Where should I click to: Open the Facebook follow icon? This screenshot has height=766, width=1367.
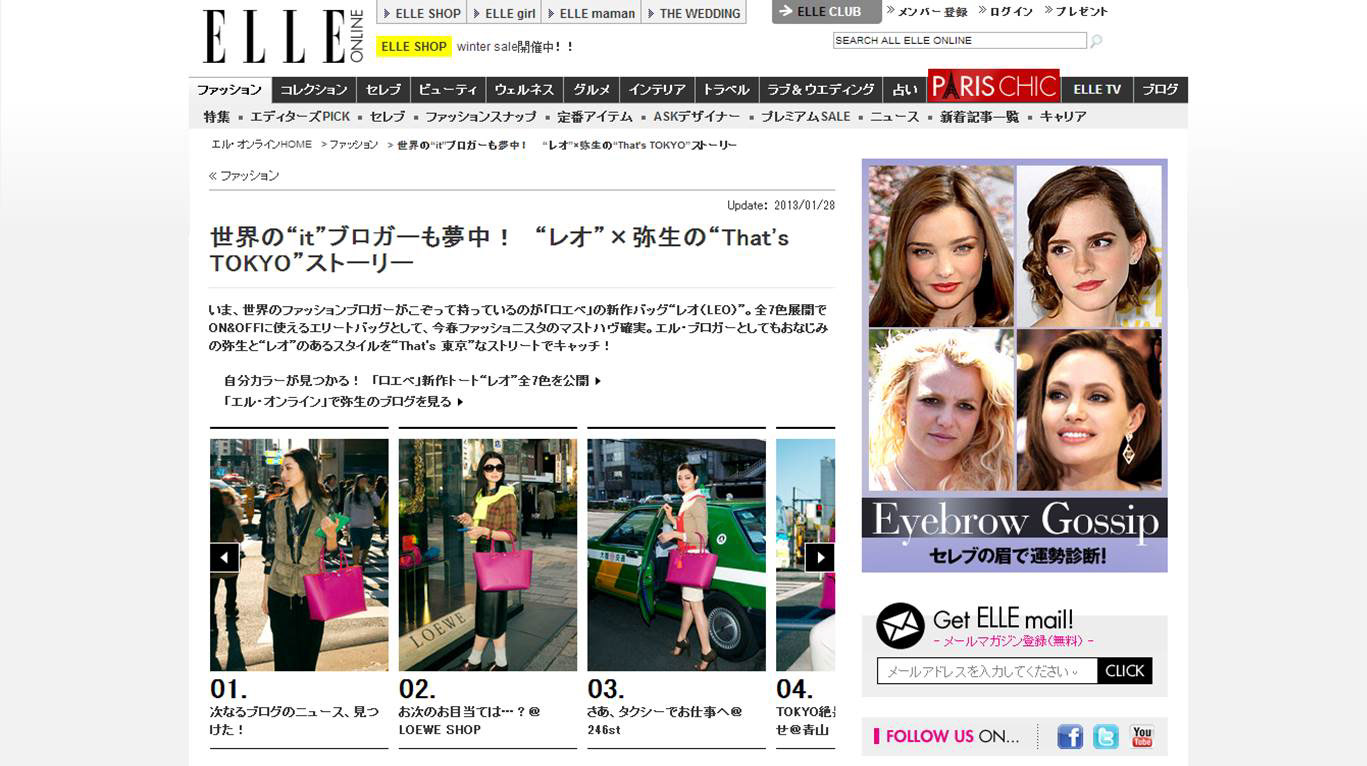(1070, 737)
